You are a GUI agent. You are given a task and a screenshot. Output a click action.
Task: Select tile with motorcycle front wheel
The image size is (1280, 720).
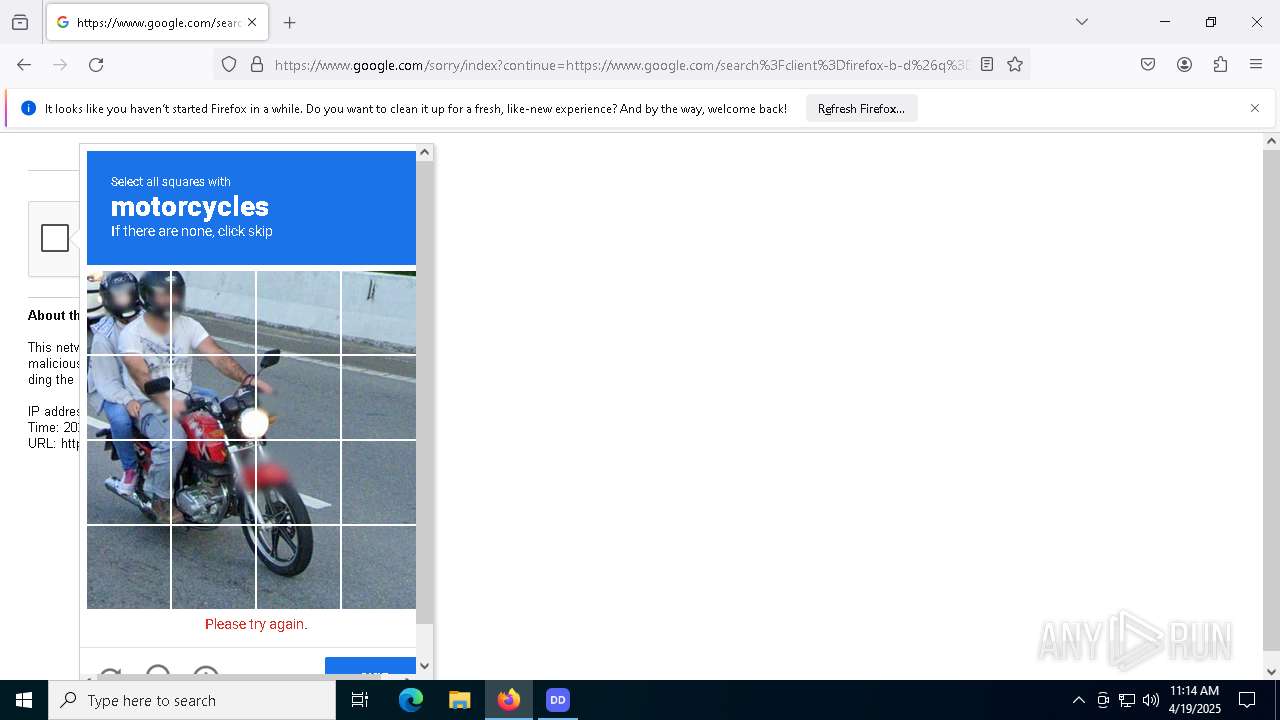(298, 567)
